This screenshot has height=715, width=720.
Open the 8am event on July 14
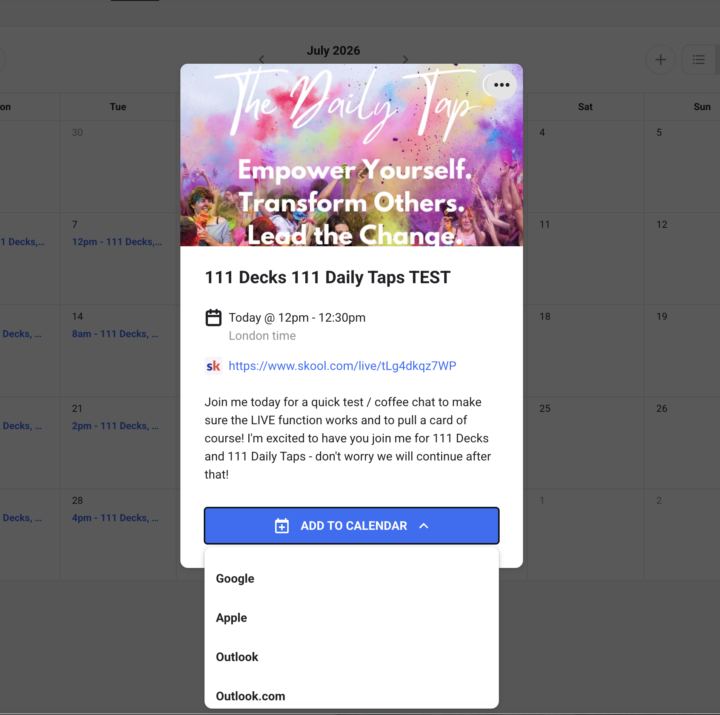pyautogui.click(x=115, y=334)
